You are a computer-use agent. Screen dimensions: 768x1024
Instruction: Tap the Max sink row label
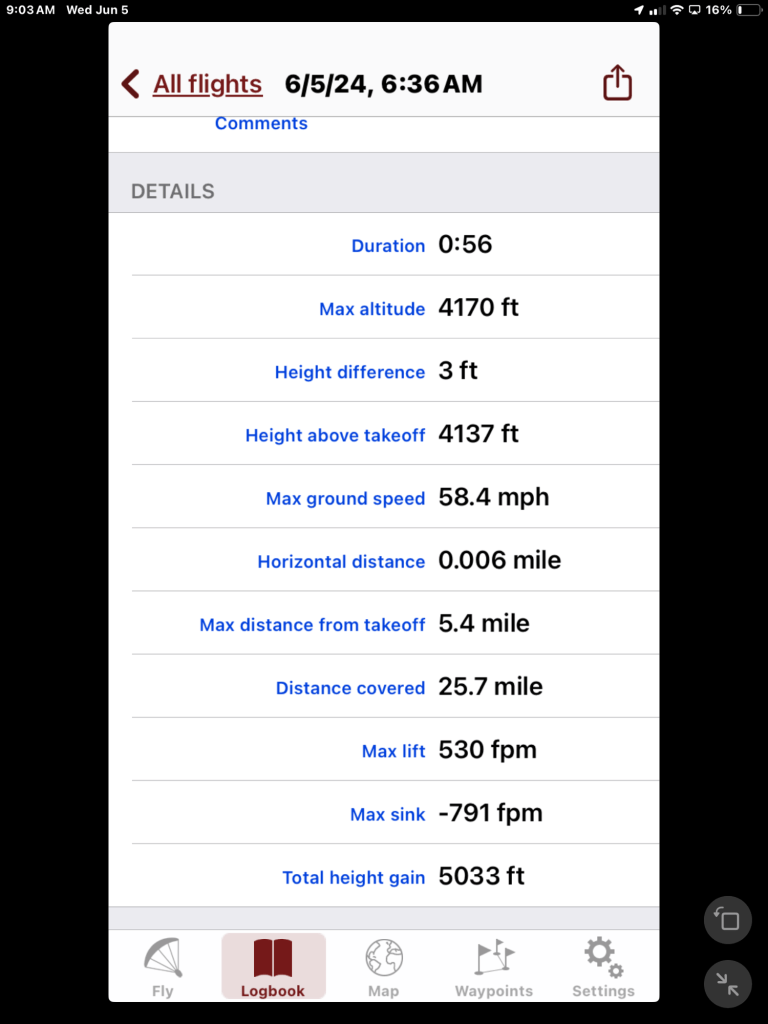387,815
